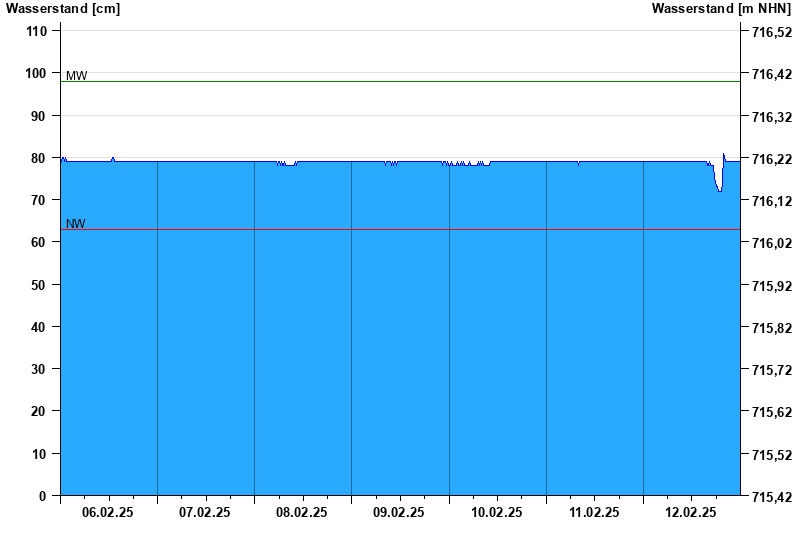
Task: Click the 715,92 value on right axis
Action: tap(771, 286)
